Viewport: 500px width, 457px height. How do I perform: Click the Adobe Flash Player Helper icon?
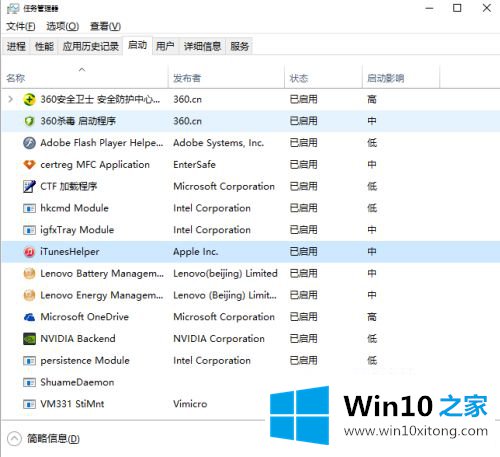tap(29, 143)
